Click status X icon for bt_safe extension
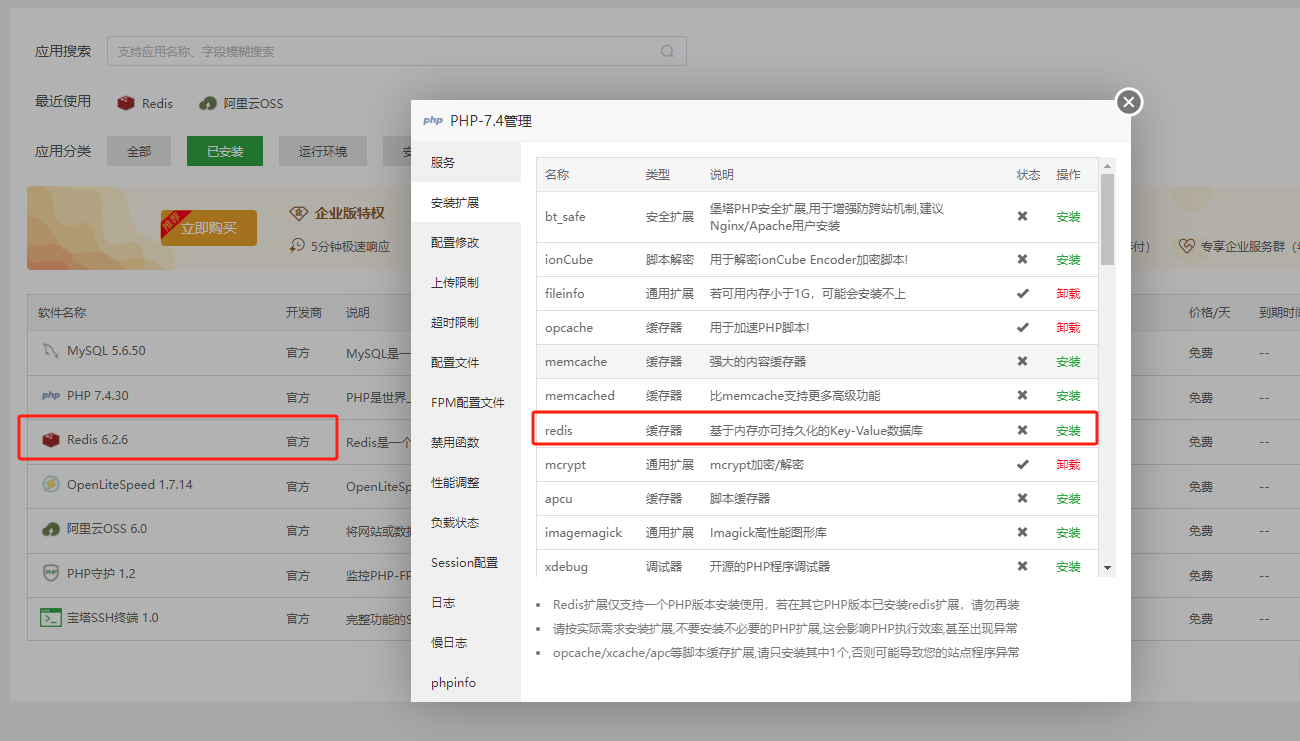 (1022, 216)
